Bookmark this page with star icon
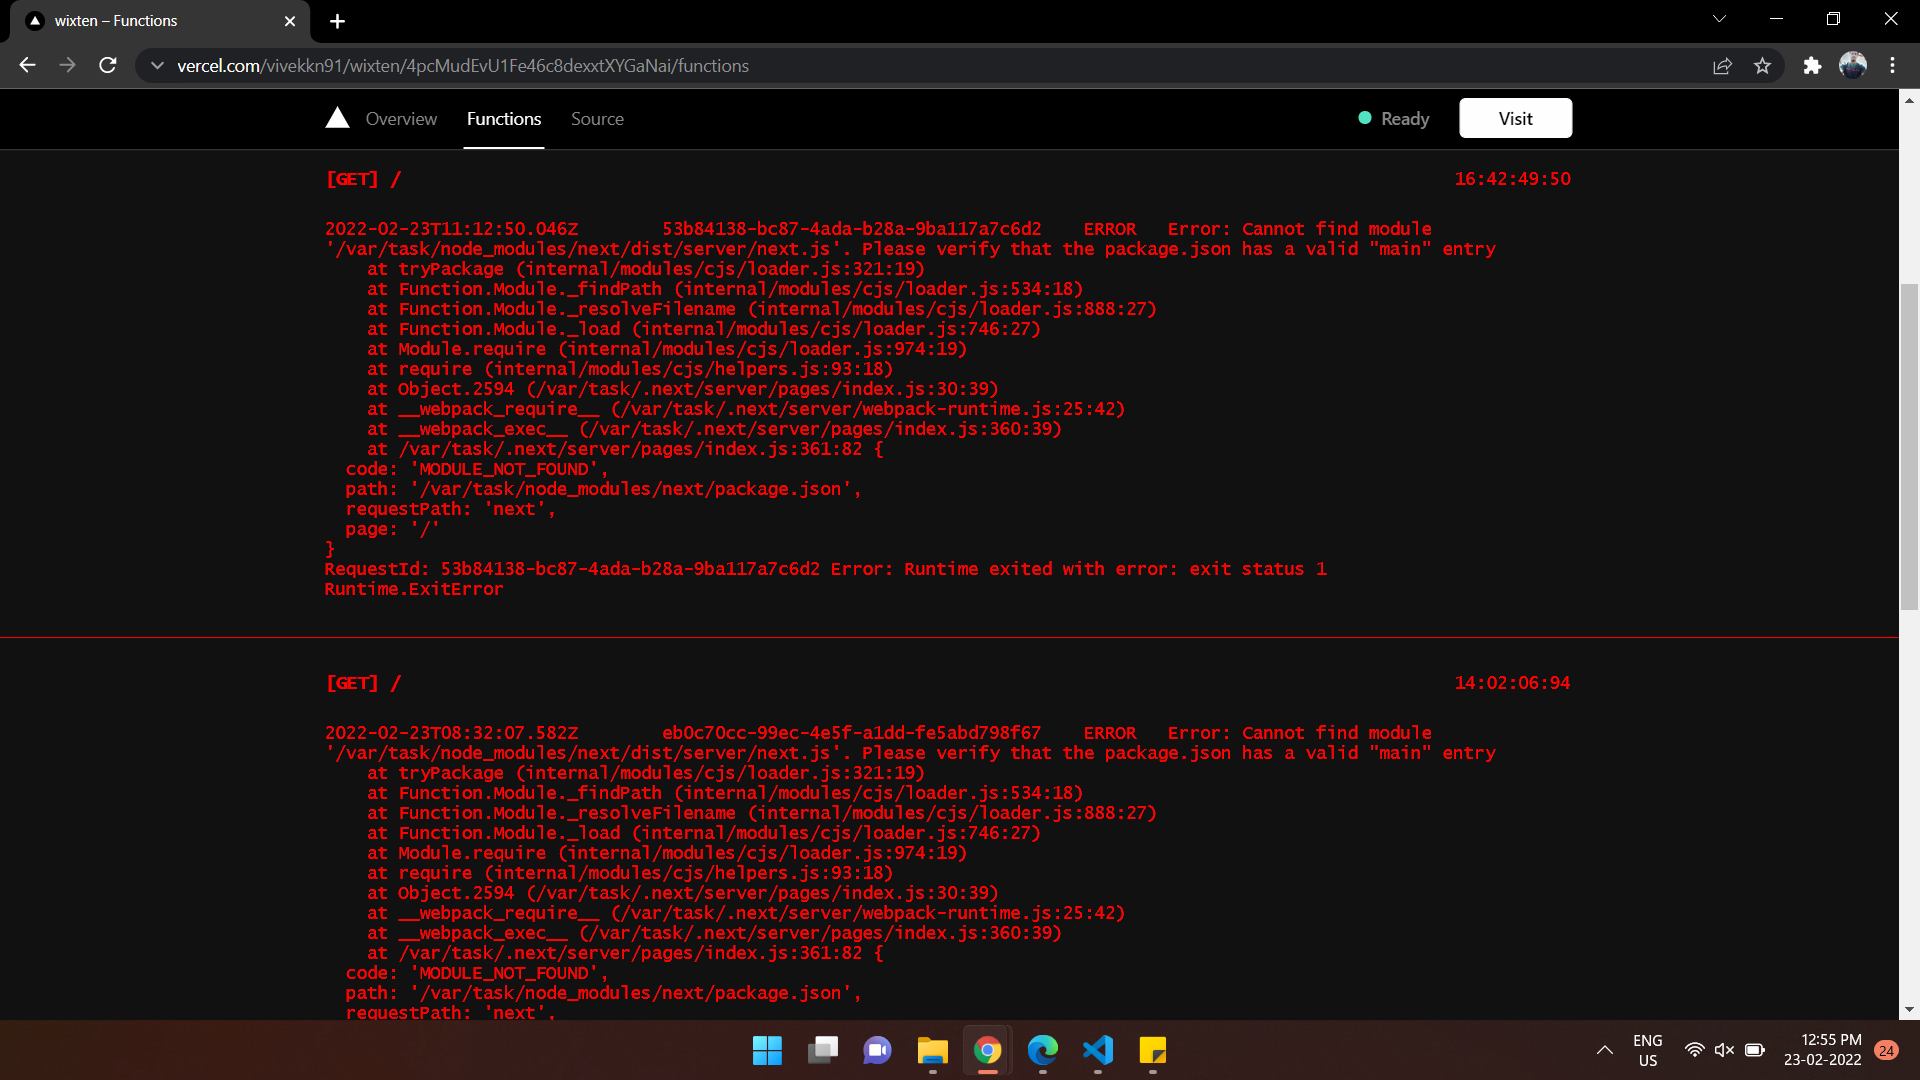Screen dimensions: 1920x1080 (1762, 65)
